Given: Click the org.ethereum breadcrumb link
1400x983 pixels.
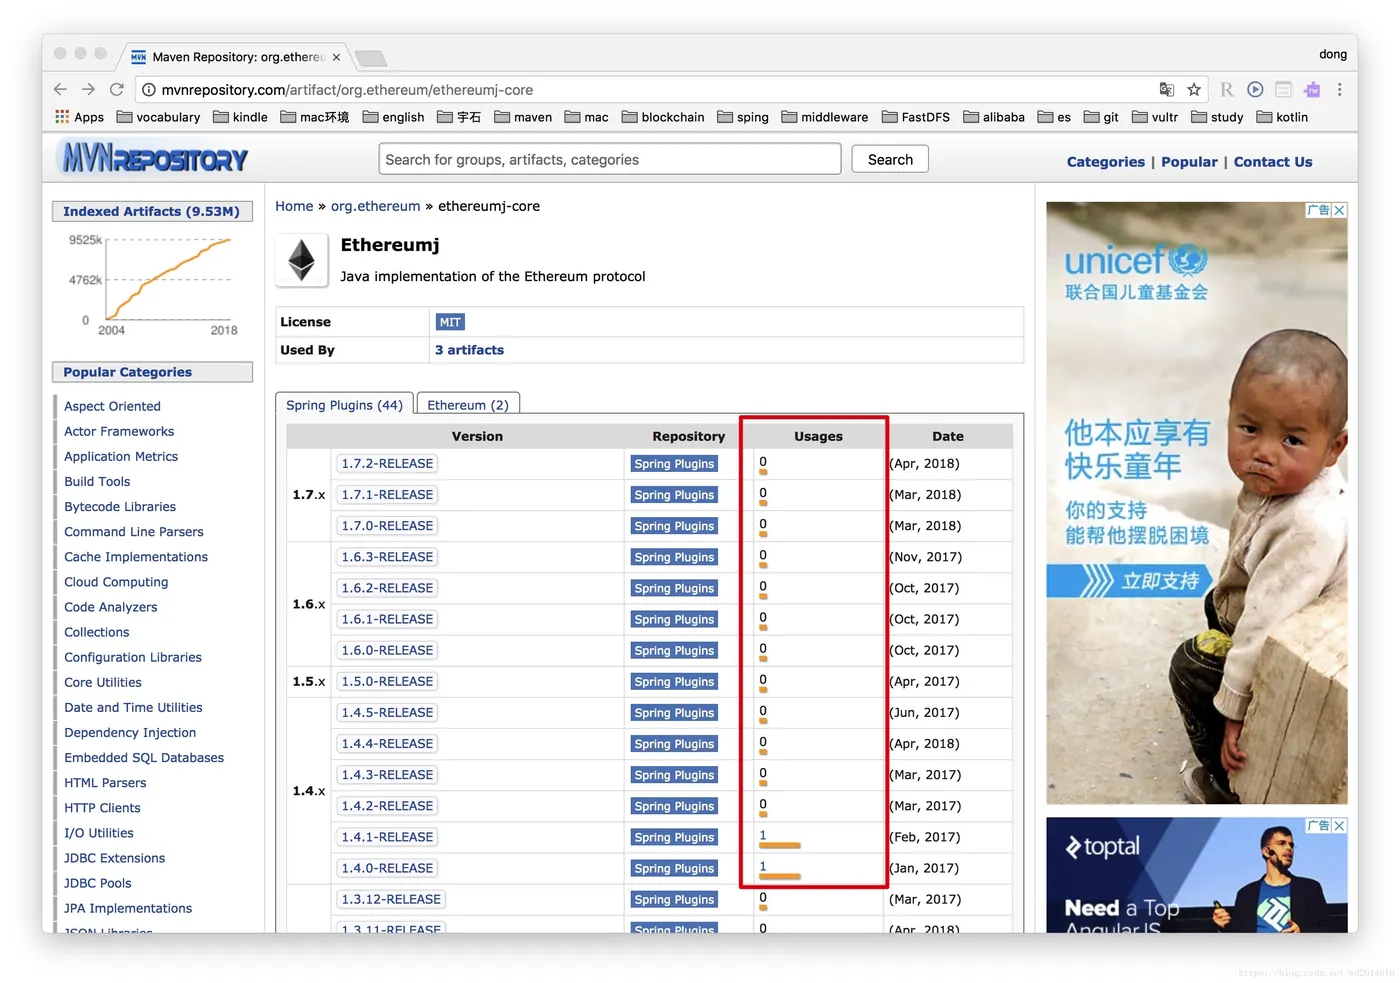Looking at the screenshot, I should [376, 206].
